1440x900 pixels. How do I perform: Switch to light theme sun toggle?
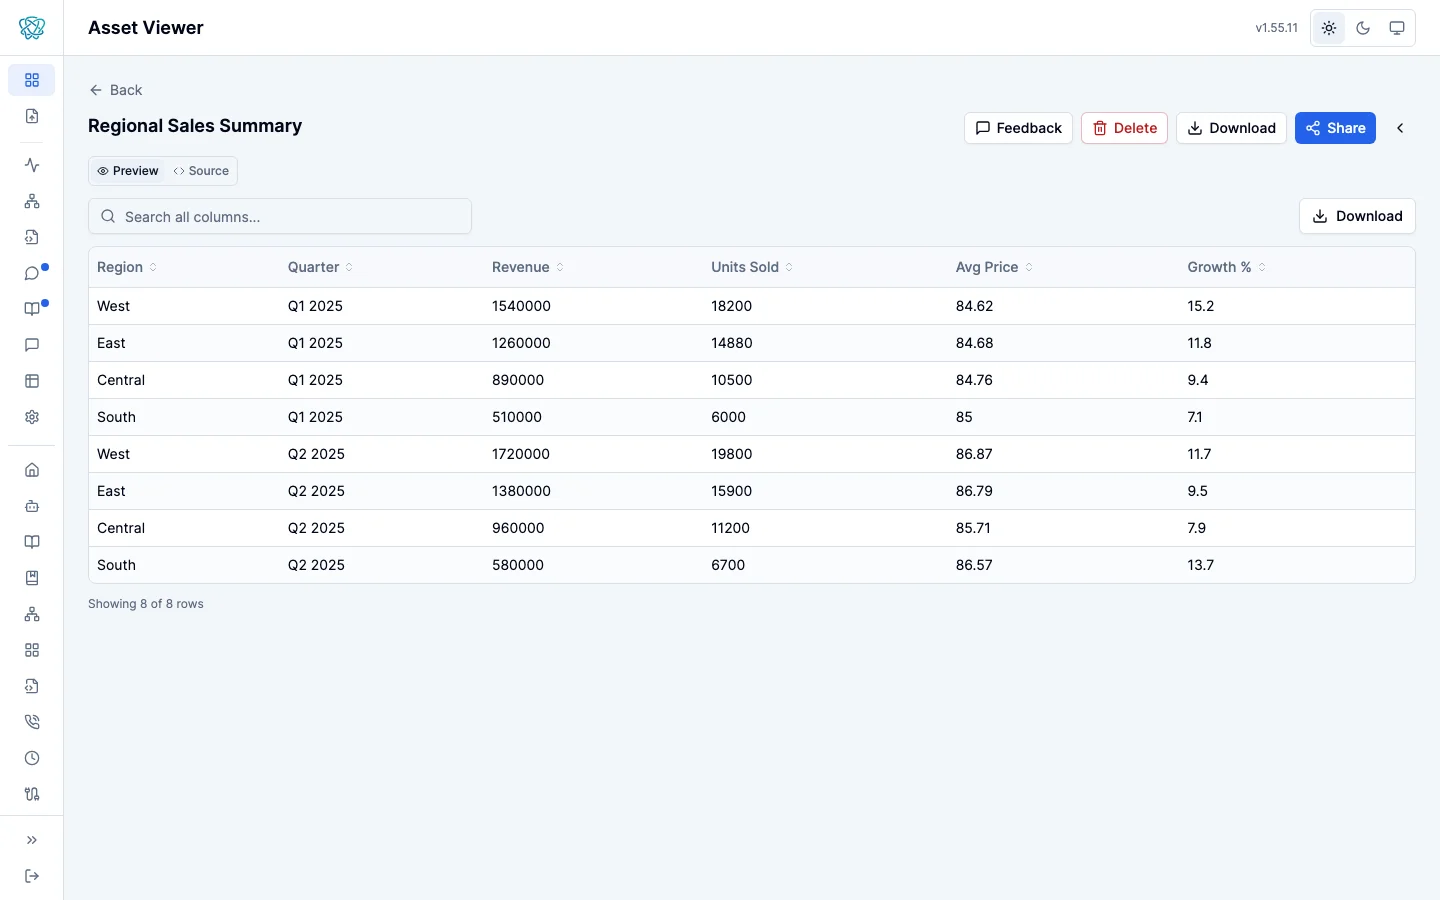point(1329,28)
